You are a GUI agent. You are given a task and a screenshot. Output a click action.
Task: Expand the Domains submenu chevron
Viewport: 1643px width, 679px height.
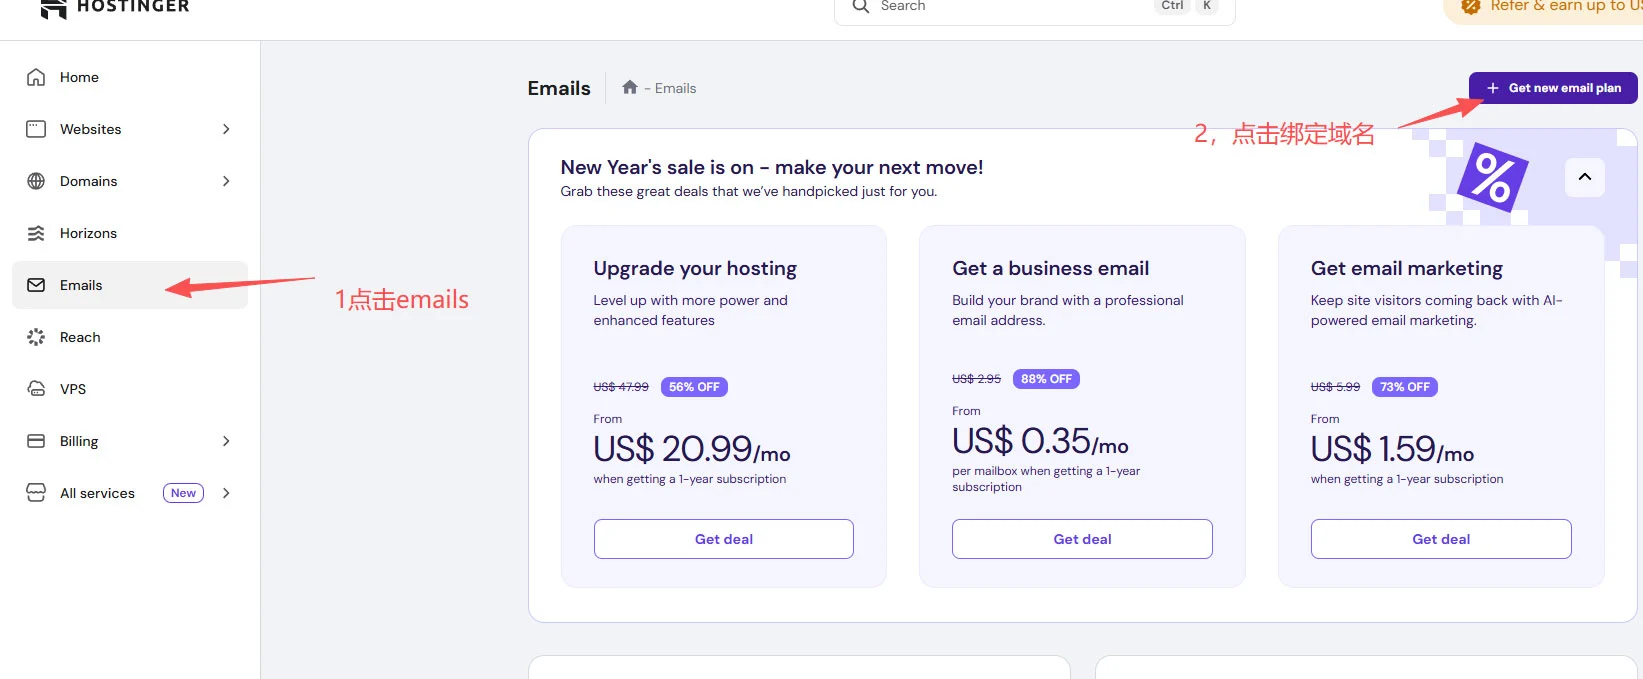click(x=226, y=181)
